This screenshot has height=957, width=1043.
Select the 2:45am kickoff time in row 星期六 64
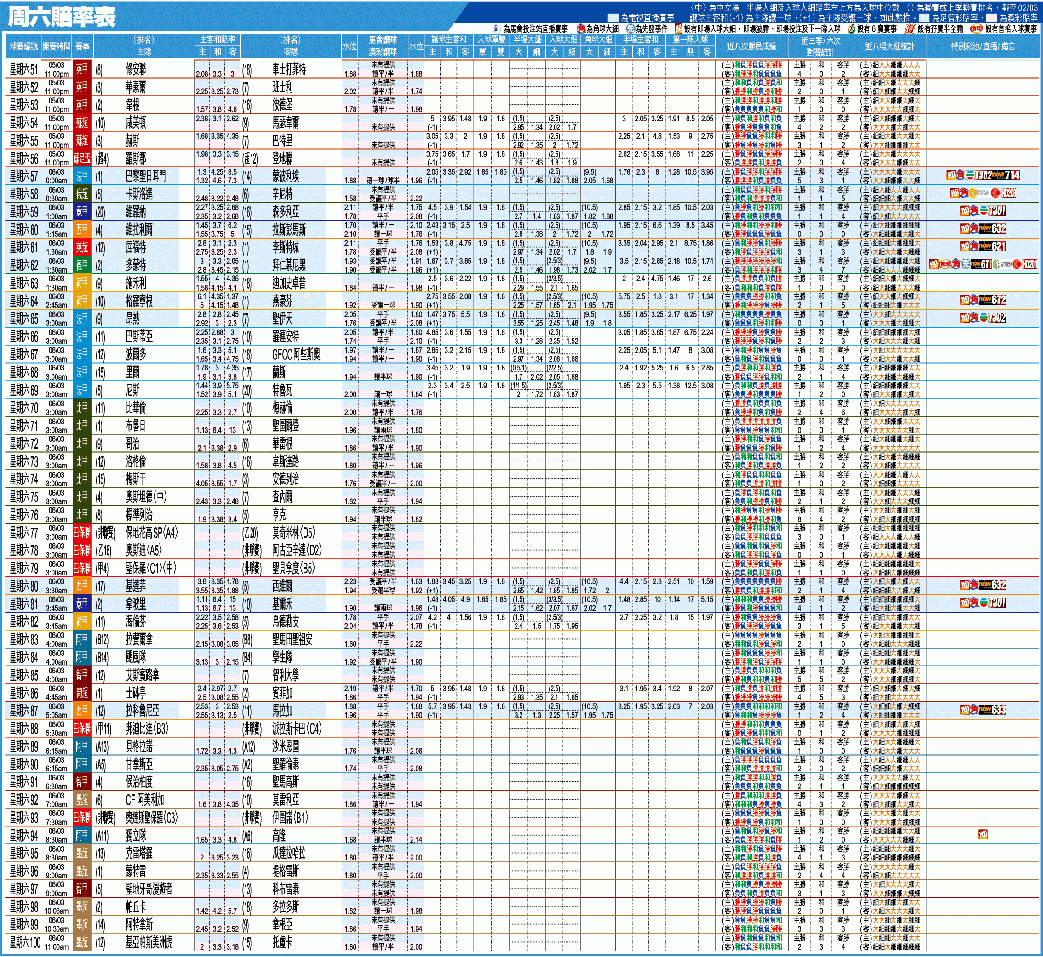pos(57,305)
